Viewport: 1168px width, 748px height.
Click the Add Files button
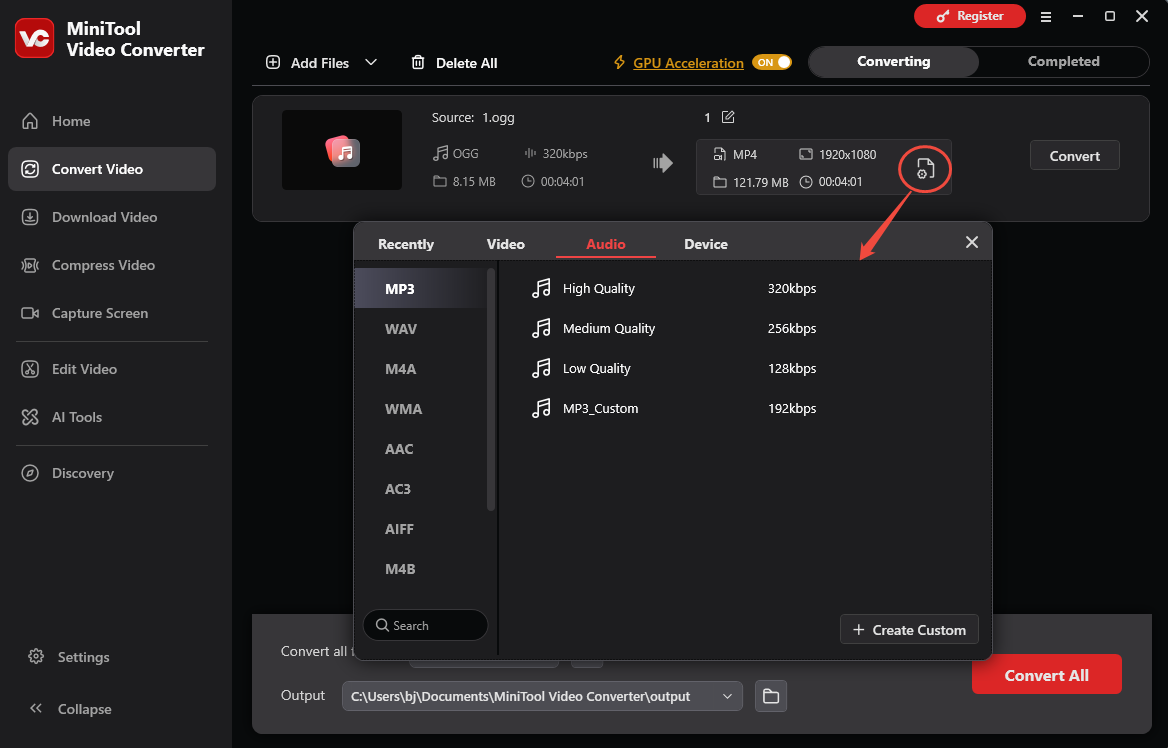point(307,63)
